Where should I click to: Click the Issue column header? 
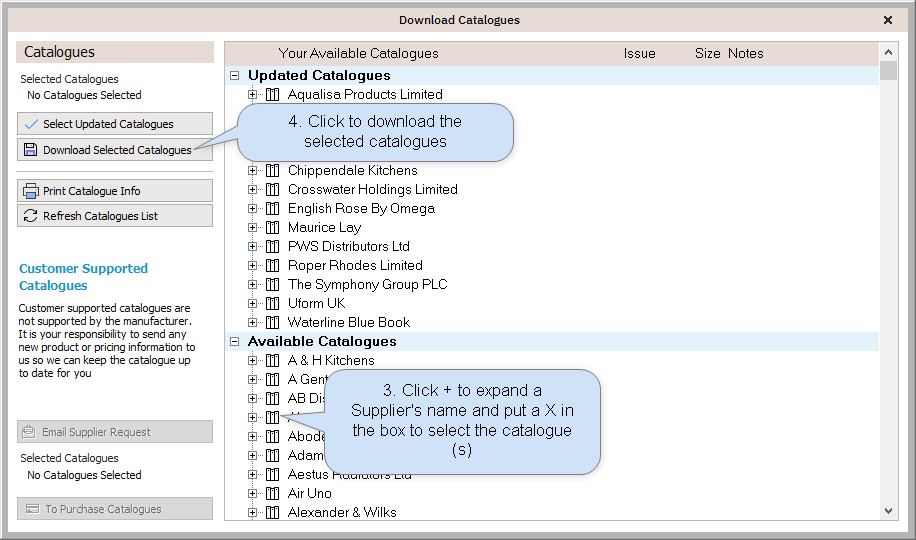pyautogui.click(x=639, y=54)
